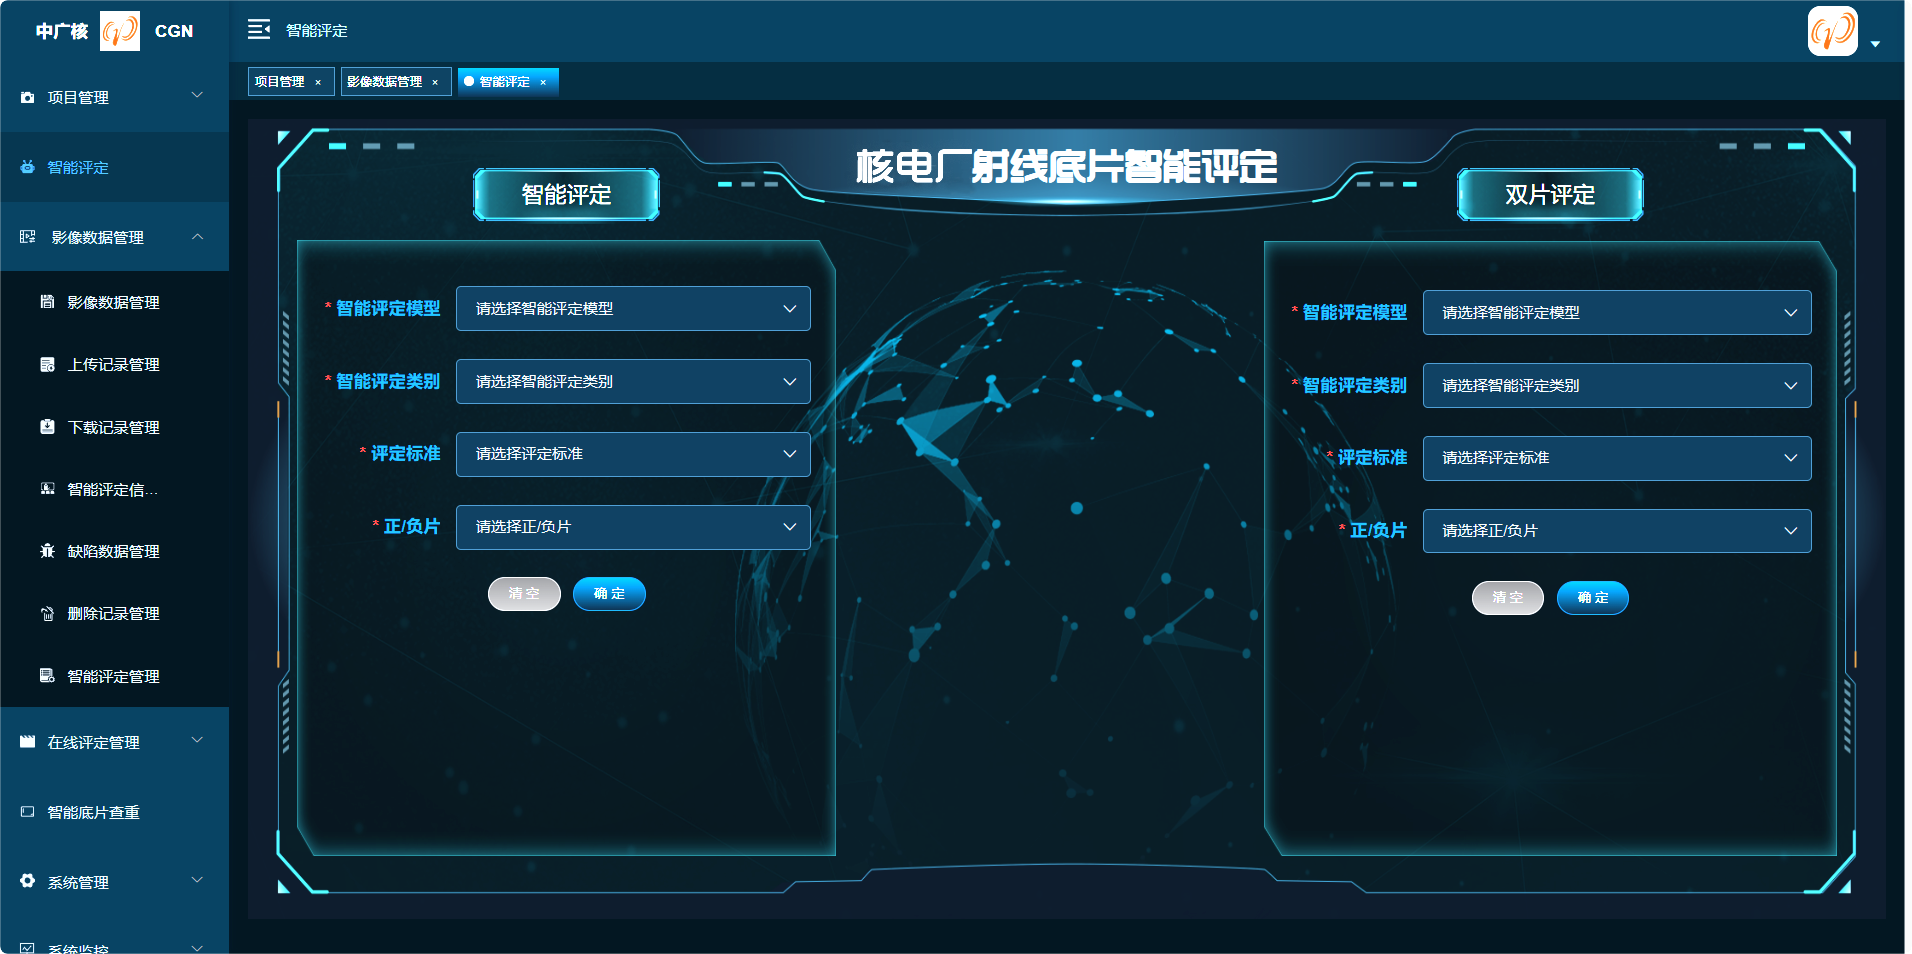Image resolution: width=1912 pixels, height=954 pixels.
Task: Close the 项目管理 tab
Action: pyautogui.click(x=318, y=82)
